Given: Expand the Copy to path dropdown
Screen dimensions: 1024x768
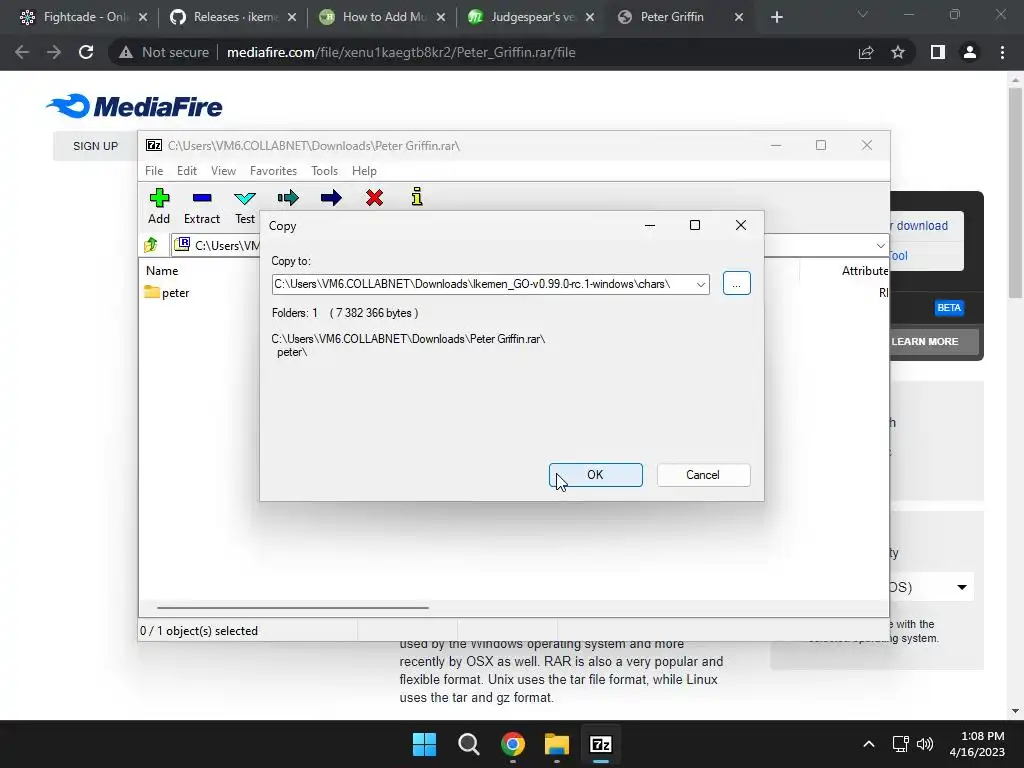Looking at the screenshot, I should (x=700, y=284).
